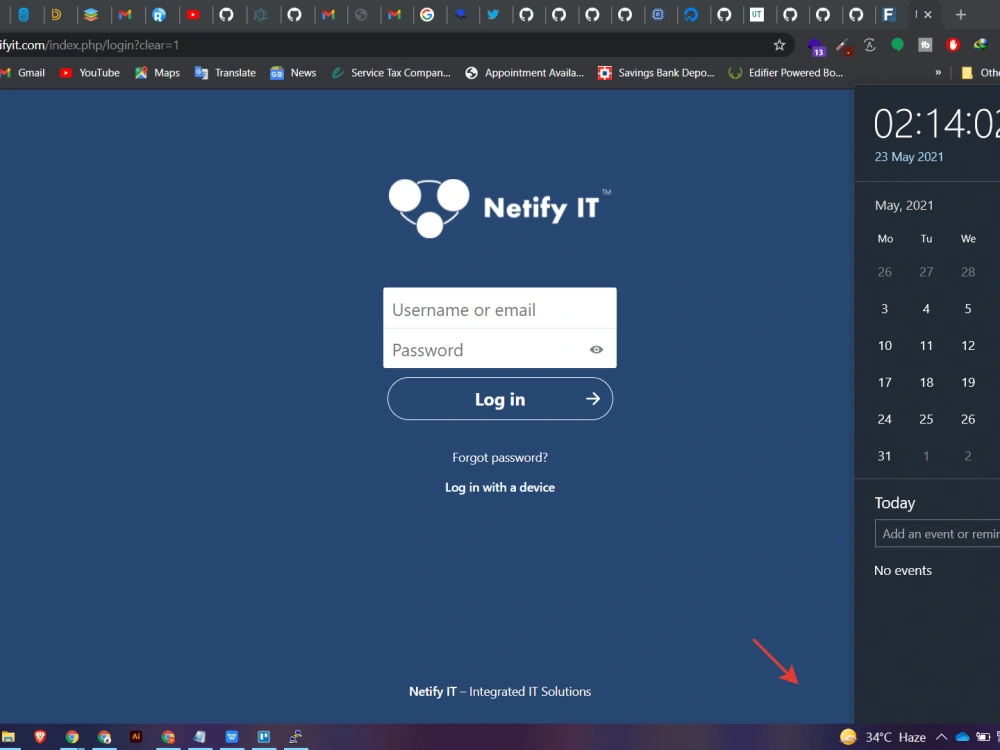Open the News bookmark

pos(293,73)
